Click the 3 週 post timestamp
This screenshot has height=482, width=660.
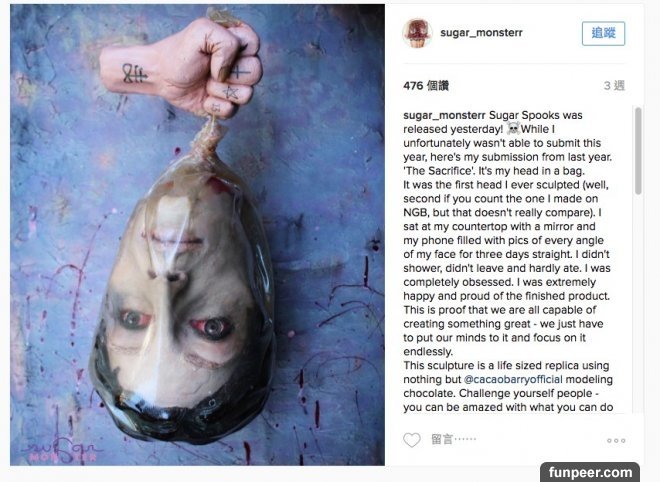tap(614, 86)
